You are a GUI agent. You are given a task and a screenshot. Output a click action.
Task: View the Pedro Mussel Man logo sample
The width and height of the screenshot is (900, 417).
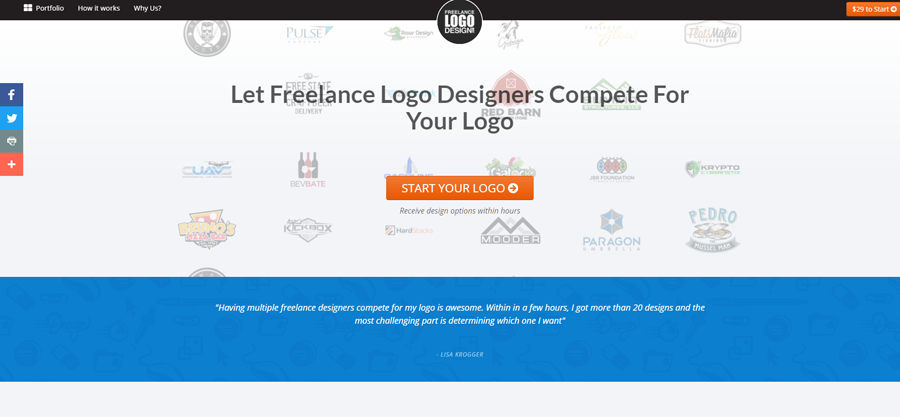712,229
